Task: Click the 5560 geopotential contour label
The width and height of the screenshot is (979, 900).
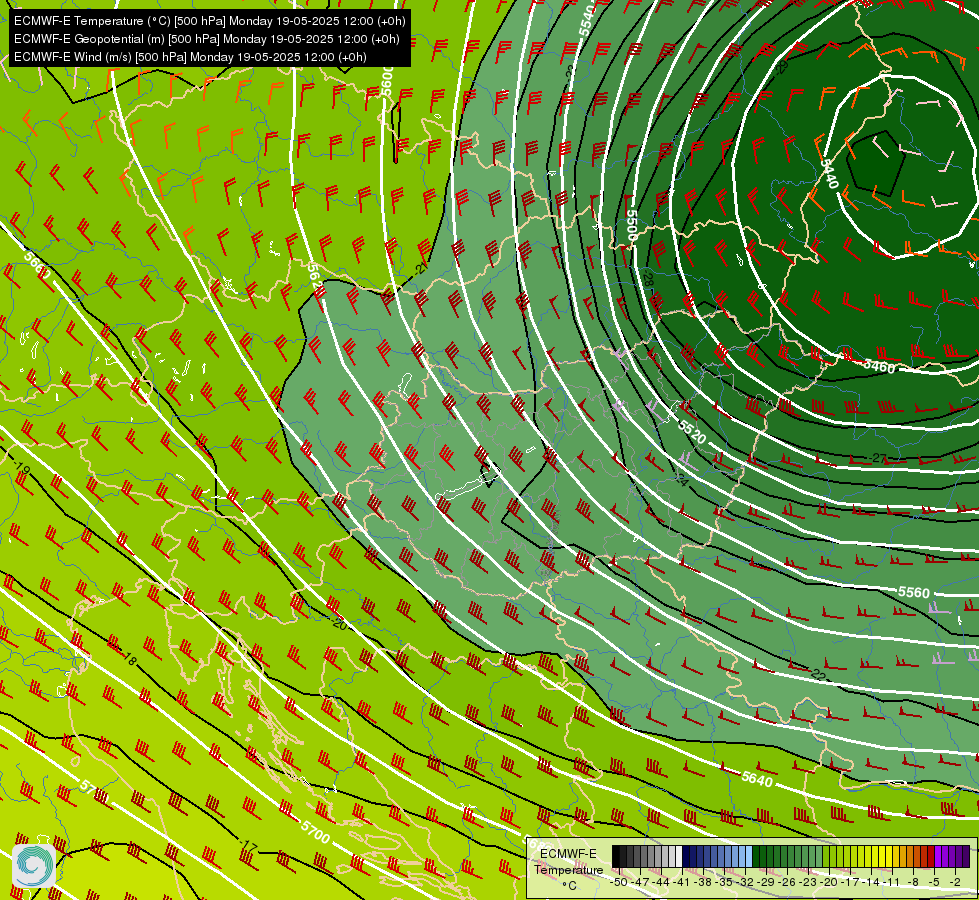Action: pos(914,592)
